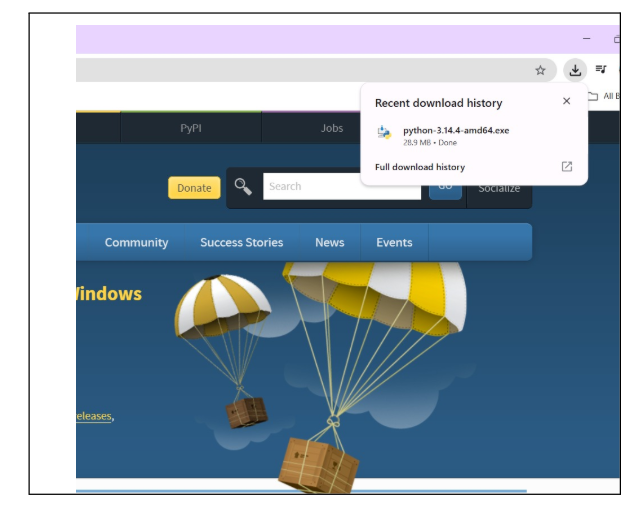This screenshot has height=513, width=643.
Task: Select Events in the navigation bar
Action: point(394,243)
